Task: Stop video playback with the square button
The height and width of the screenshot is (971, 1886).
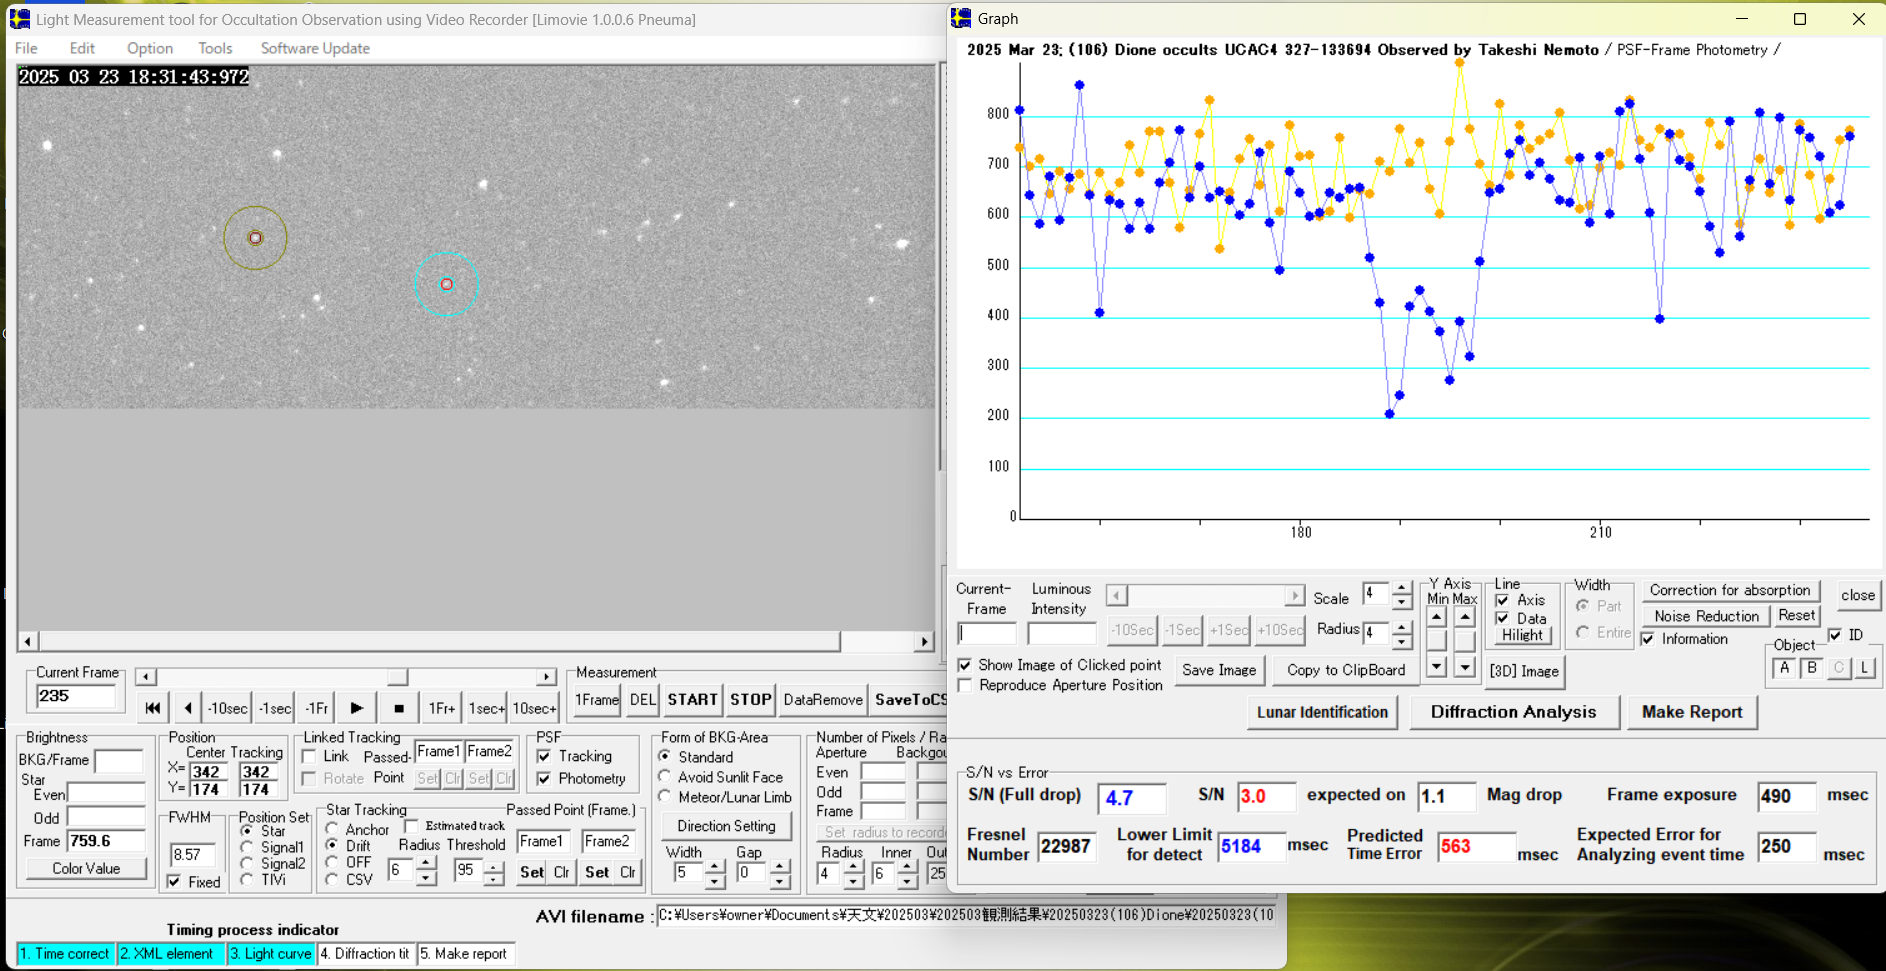Action: [398, 708]
